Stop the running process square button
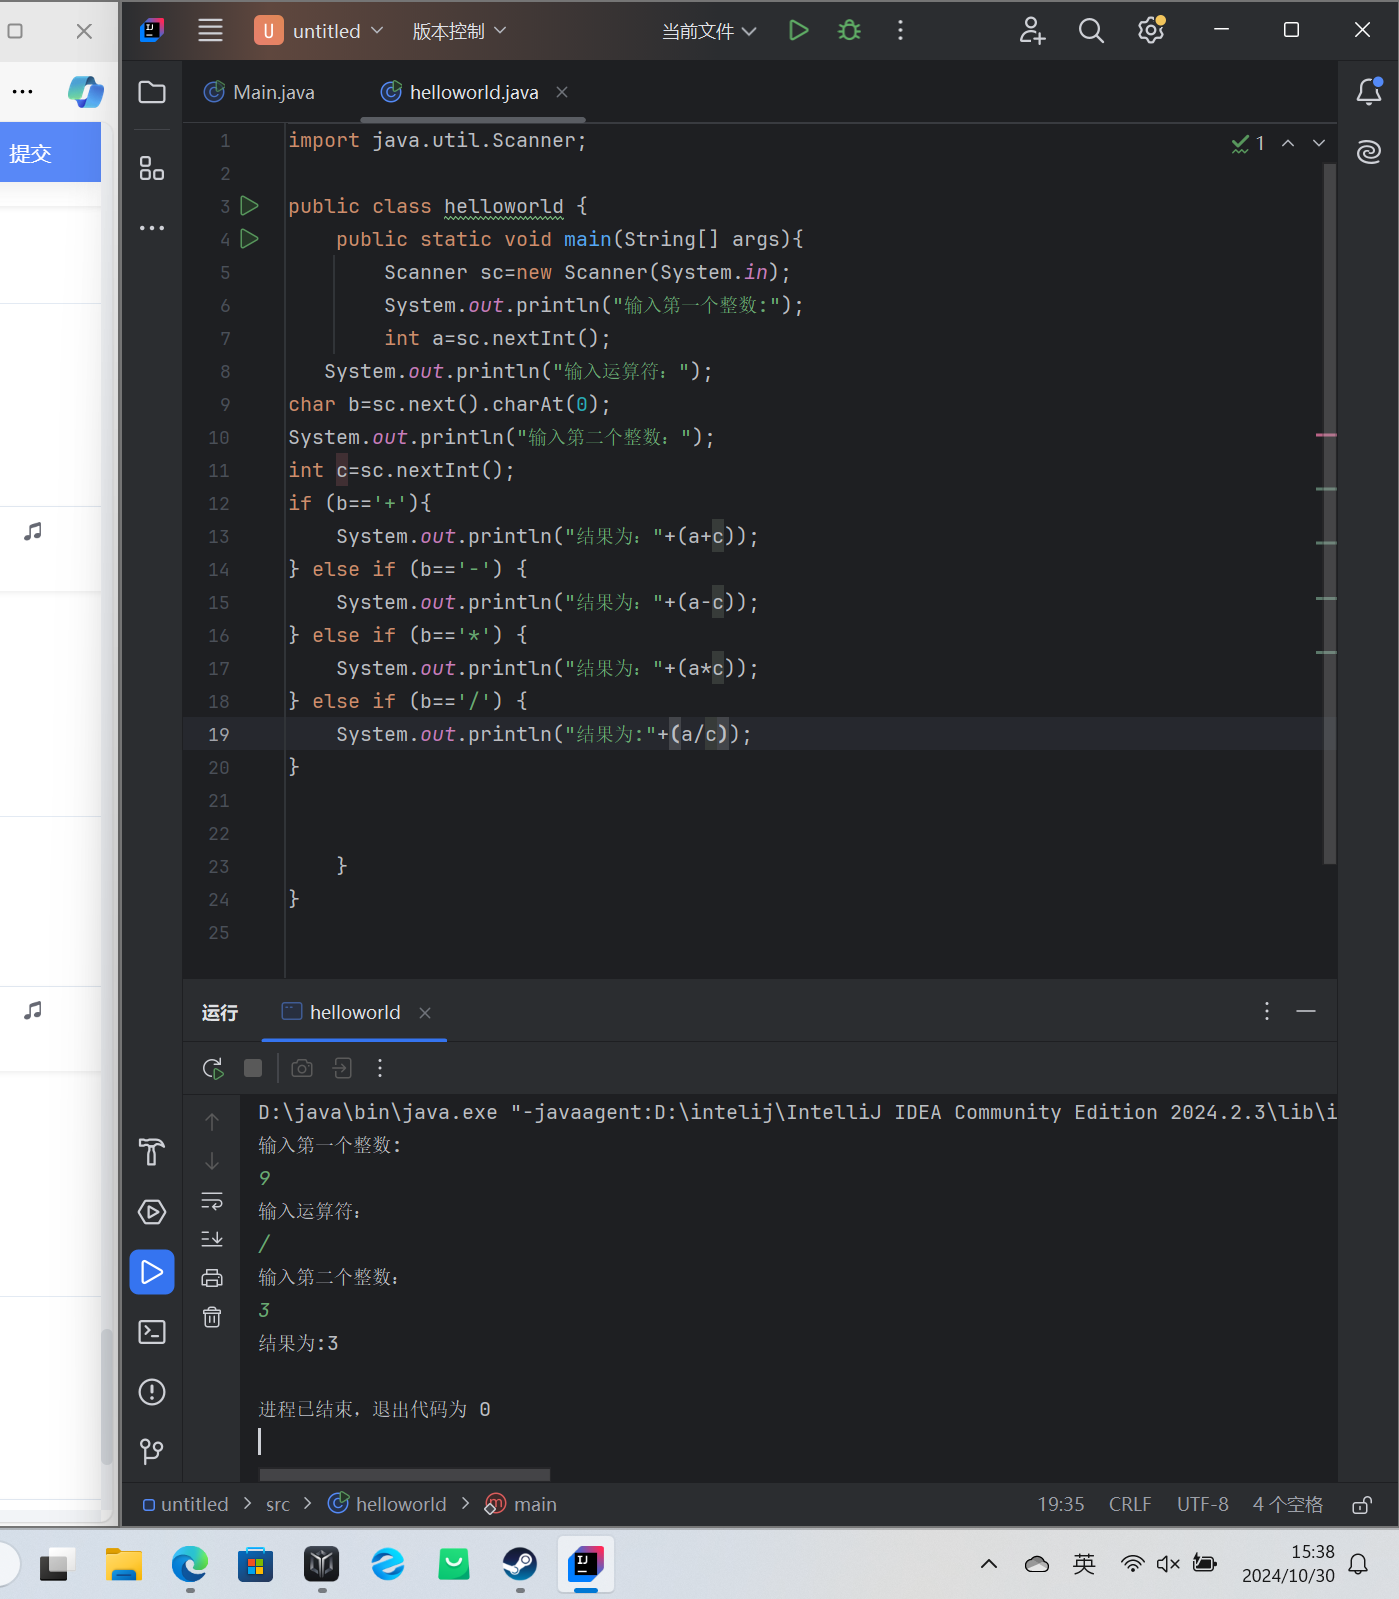Viewport: 1399px width, 1599px height. 253,1068
